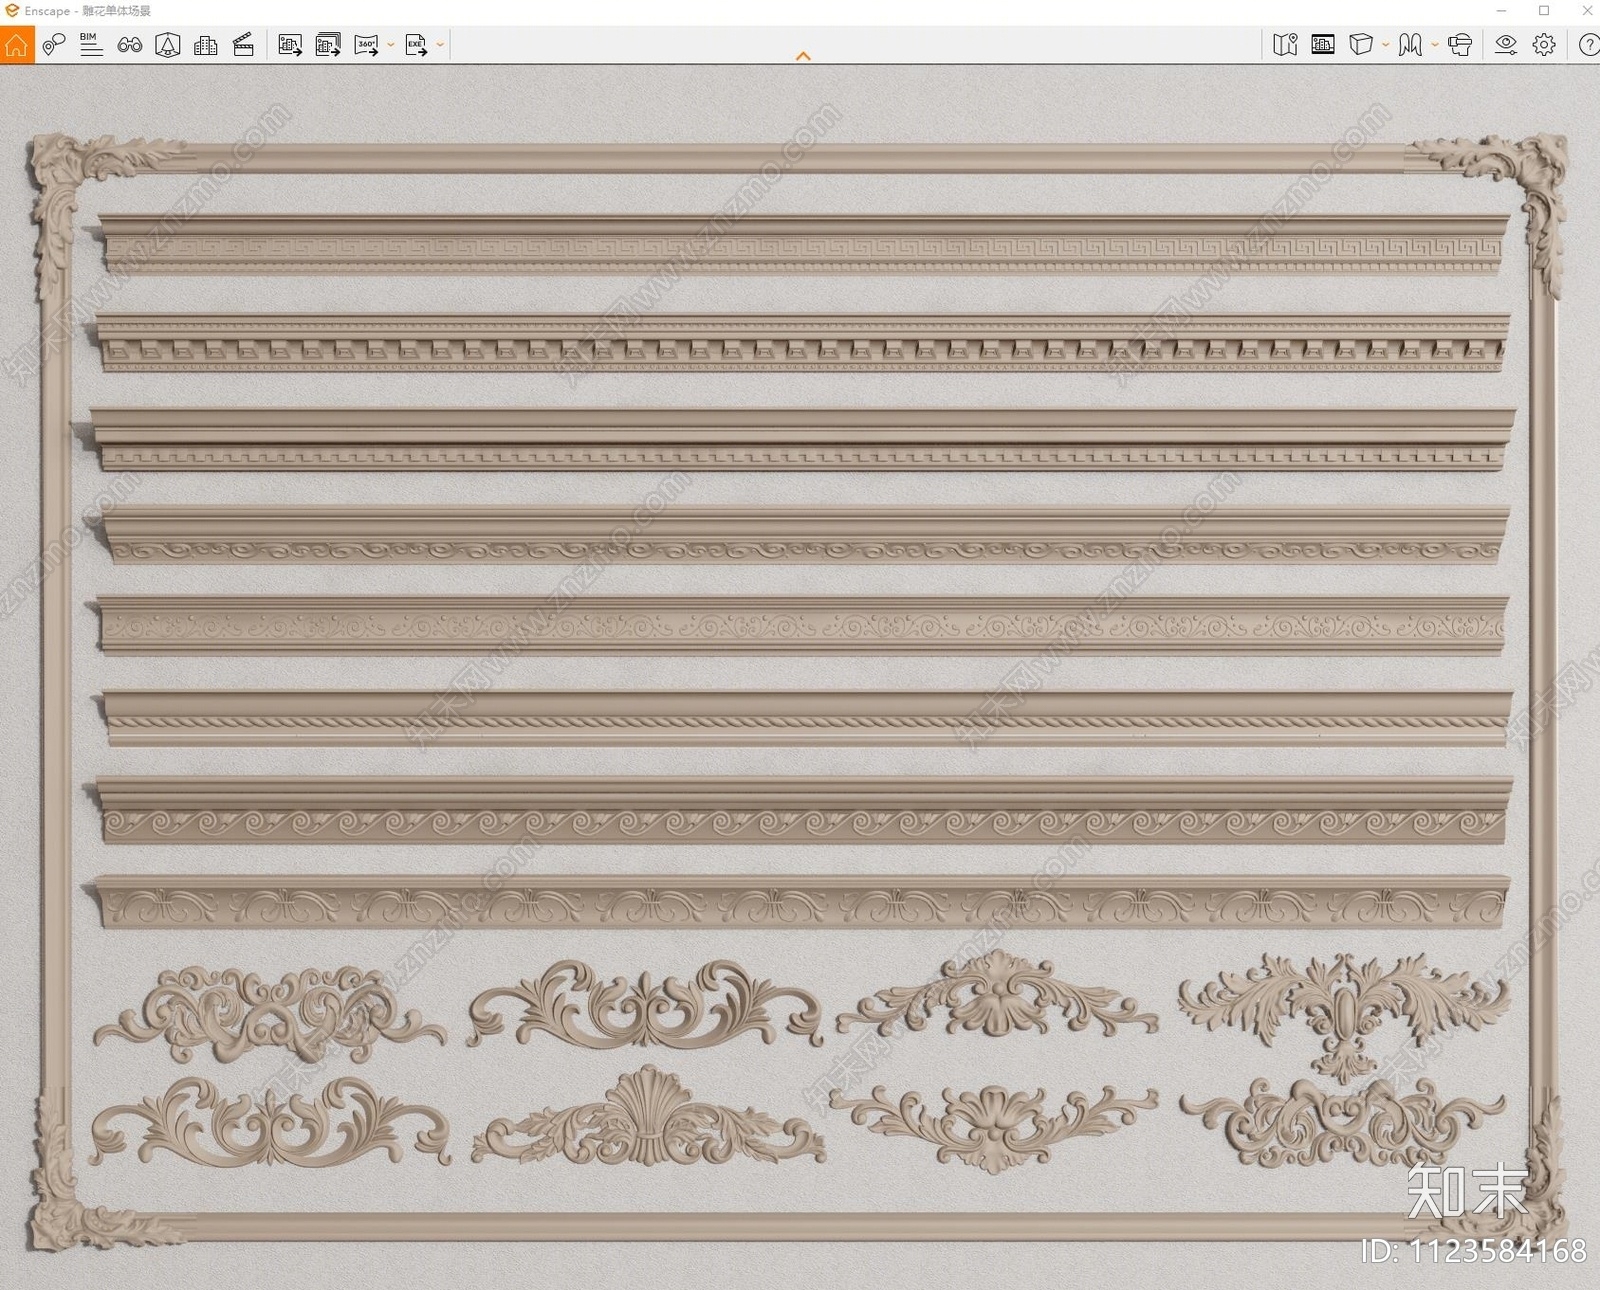Viewport: 1600px width, 1290px height.
Task: Select the shell motif carved ornament
Action: coord(648,1118)
